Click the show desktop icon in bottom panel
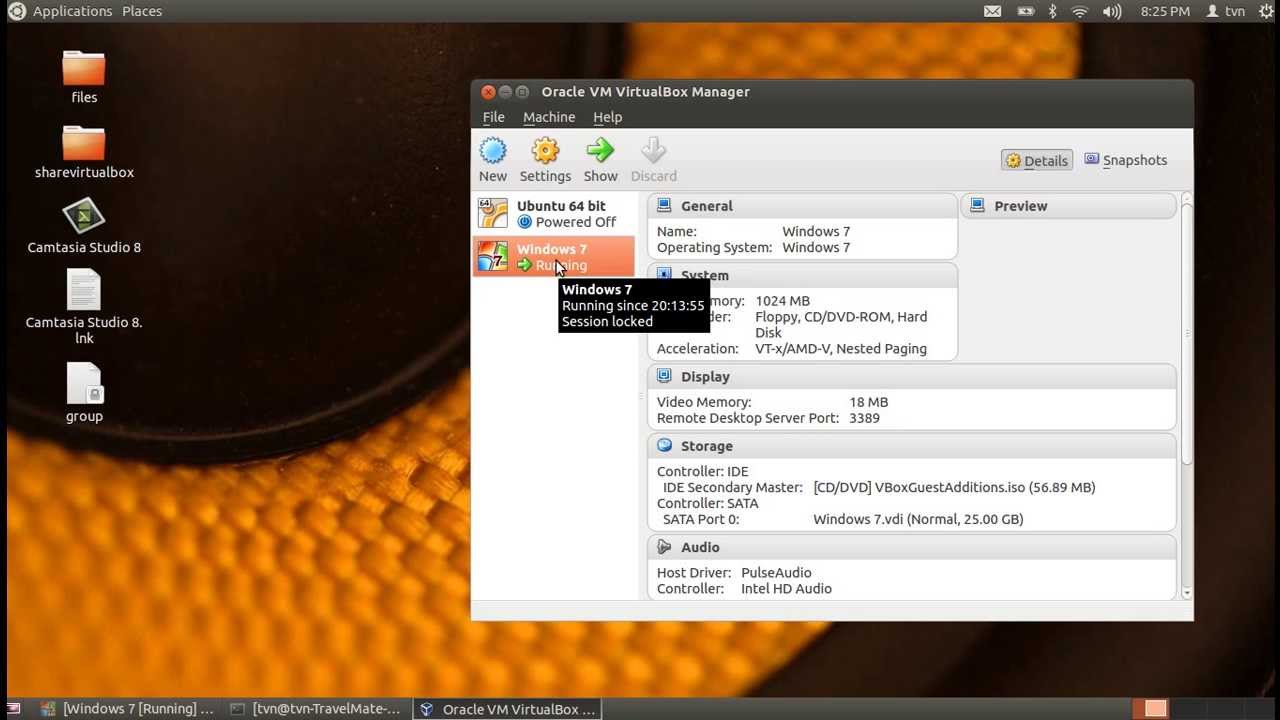Screen dimensions: 1280x720 click(14, 708)
